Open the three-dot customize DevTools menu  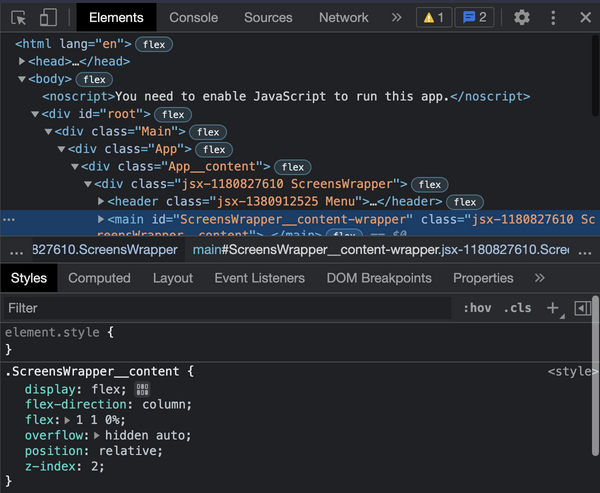(x=553, y=17)
